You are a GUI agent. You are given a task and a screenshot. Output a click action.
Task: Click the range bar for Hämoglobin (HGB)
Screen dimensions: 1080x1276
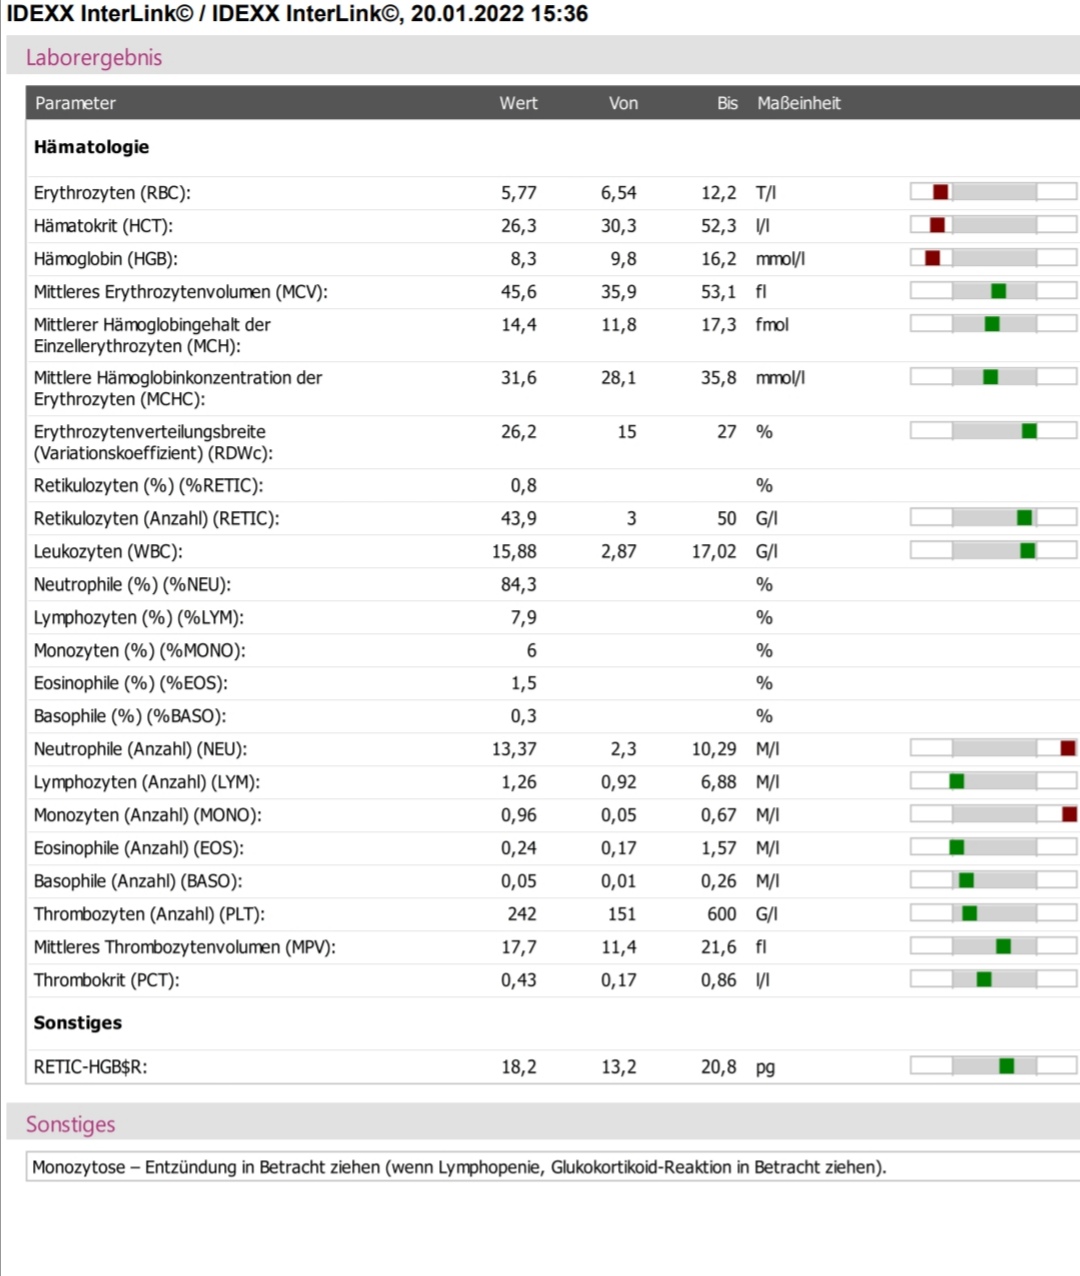(993, 258)
